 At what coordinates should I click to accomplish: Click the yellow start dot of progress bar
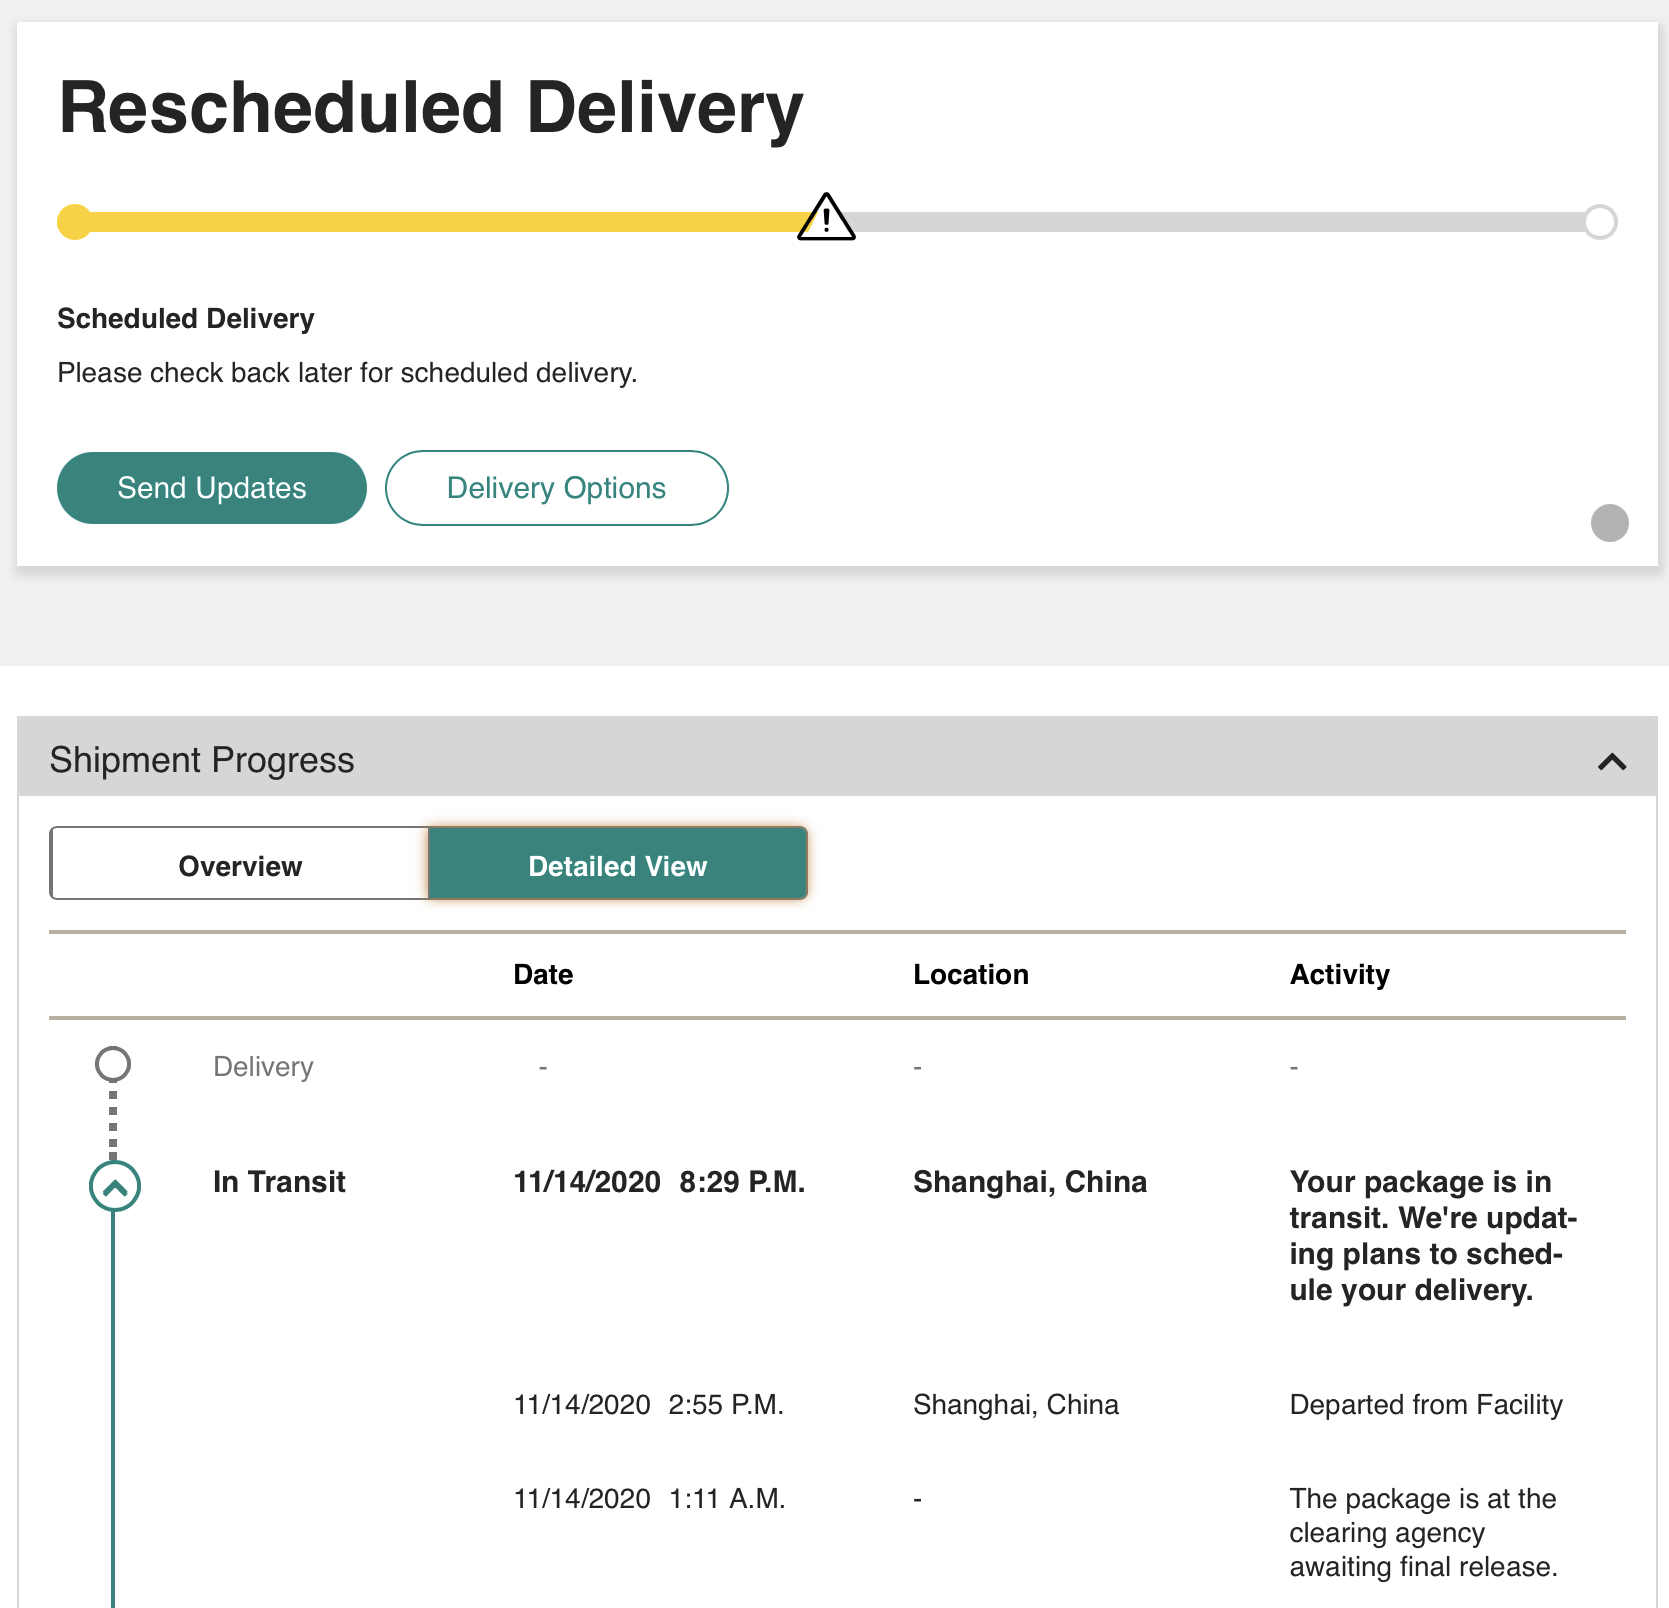(75, 222)
